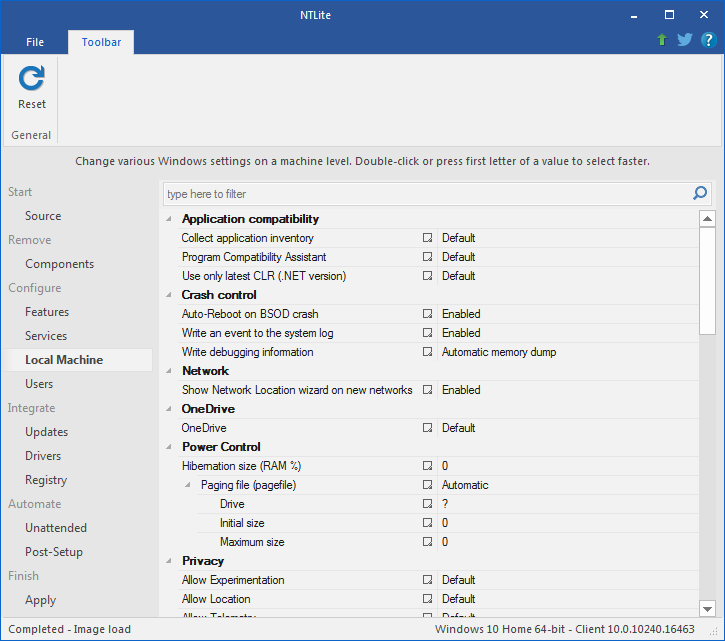The width and height of the screenshot is (725, 641).
Task: Click the 'type here to filter' field
Action: [x=428, y=194]
